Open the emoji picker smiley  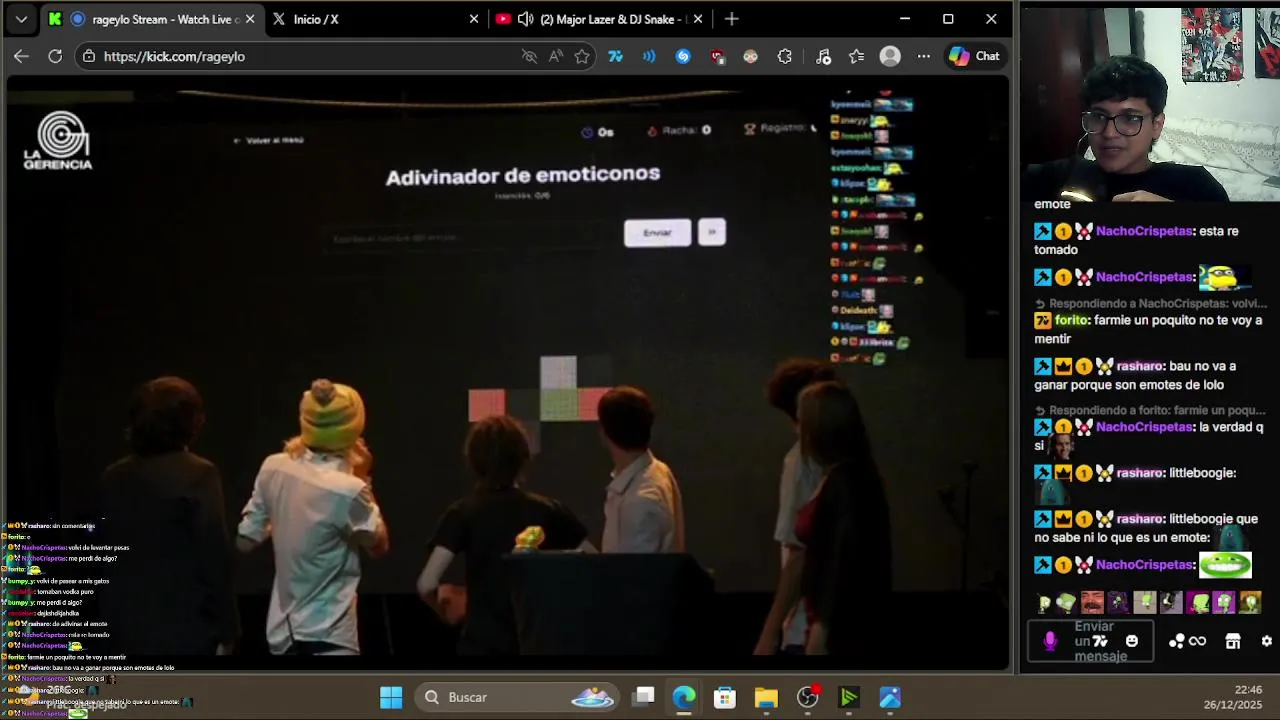click(1132, 641)
